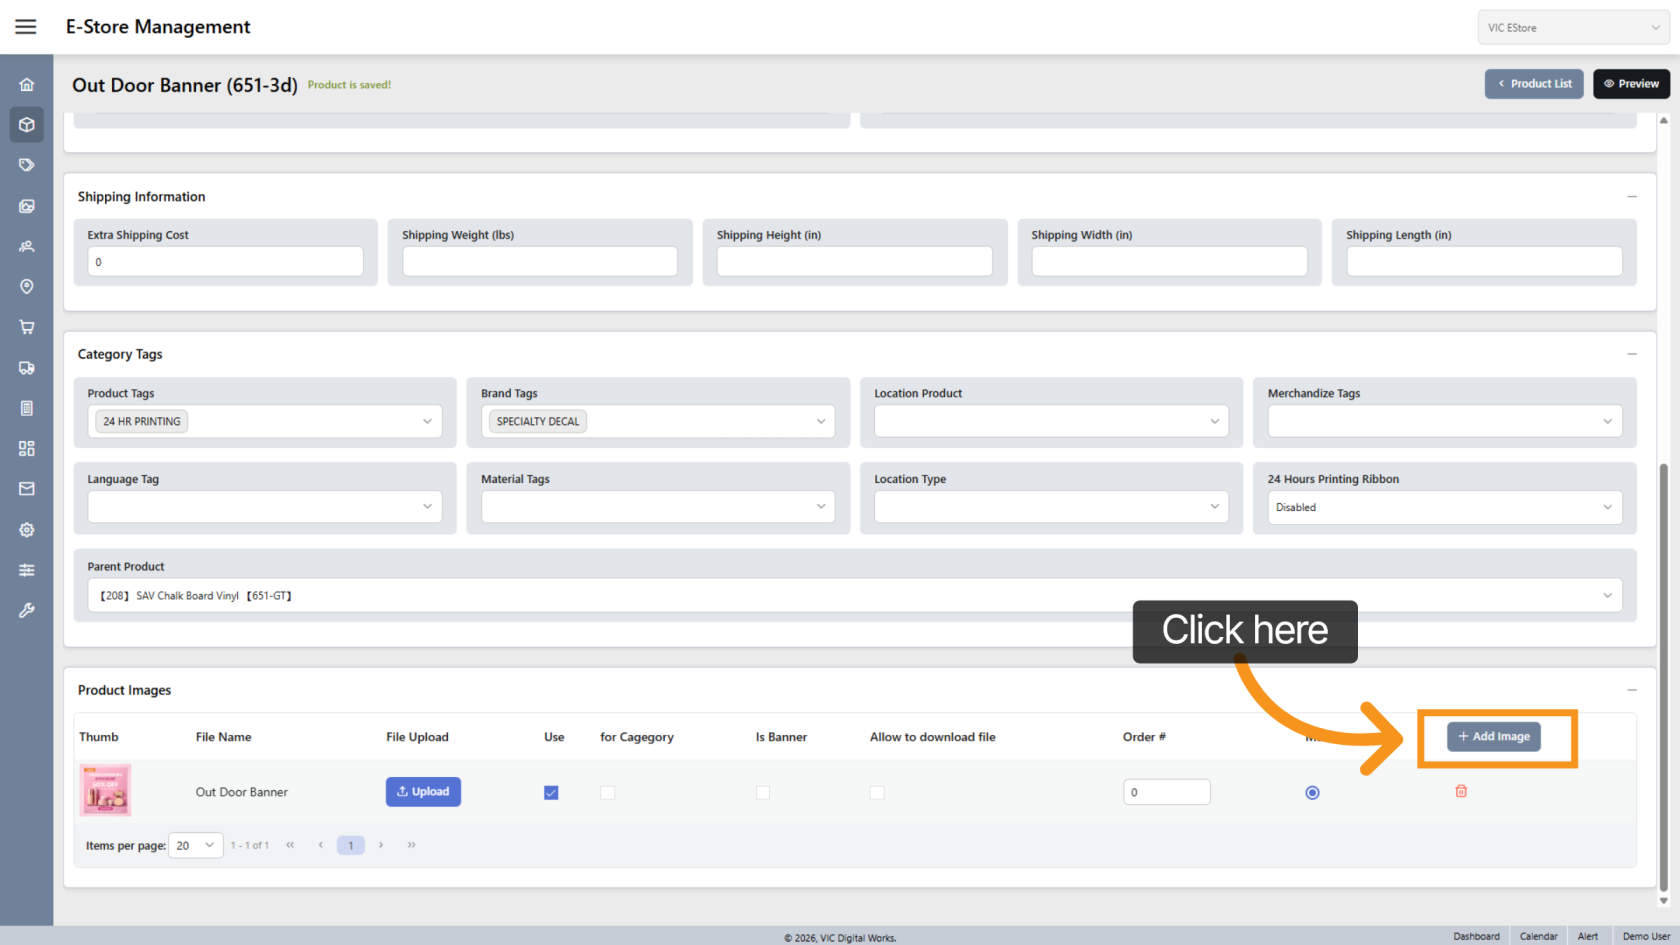The width and height of the screenshot is (1680, 945).
Task: Open the mail envelope icon in sidebar
Action: [27, 489]
